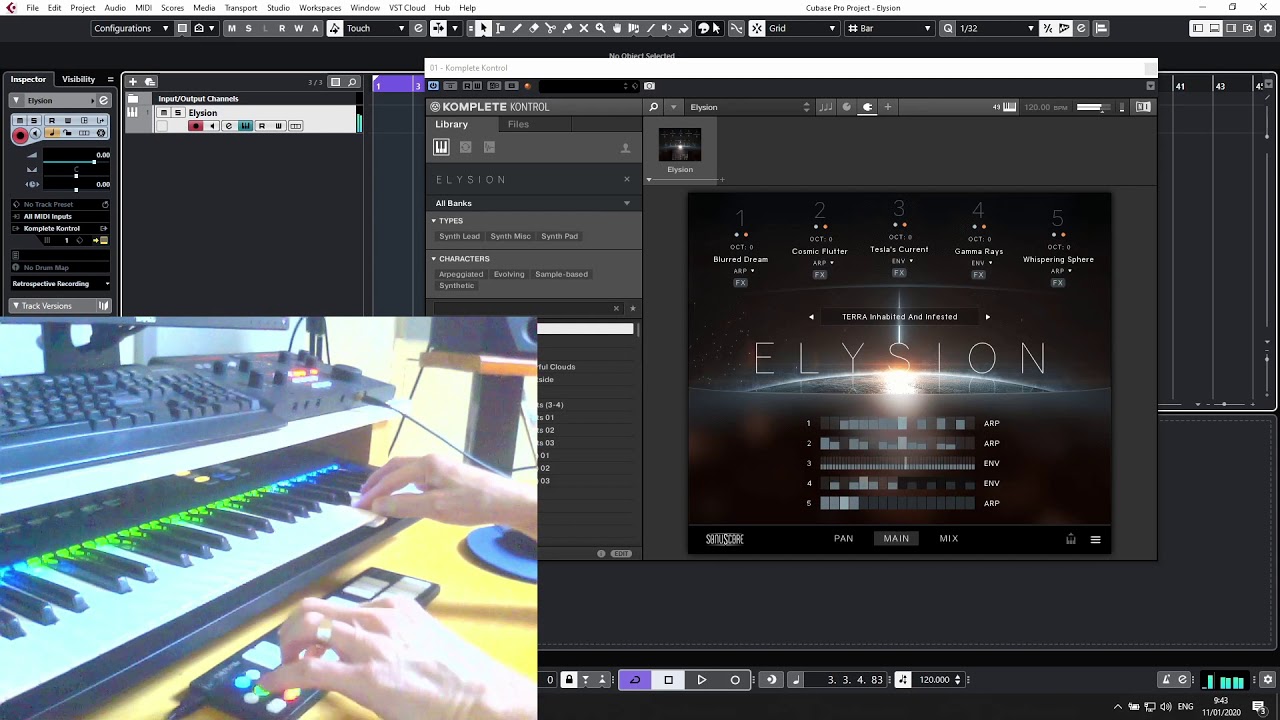Expand the Track Versions section
This screenshot has width=1280, height=720.
60,306
